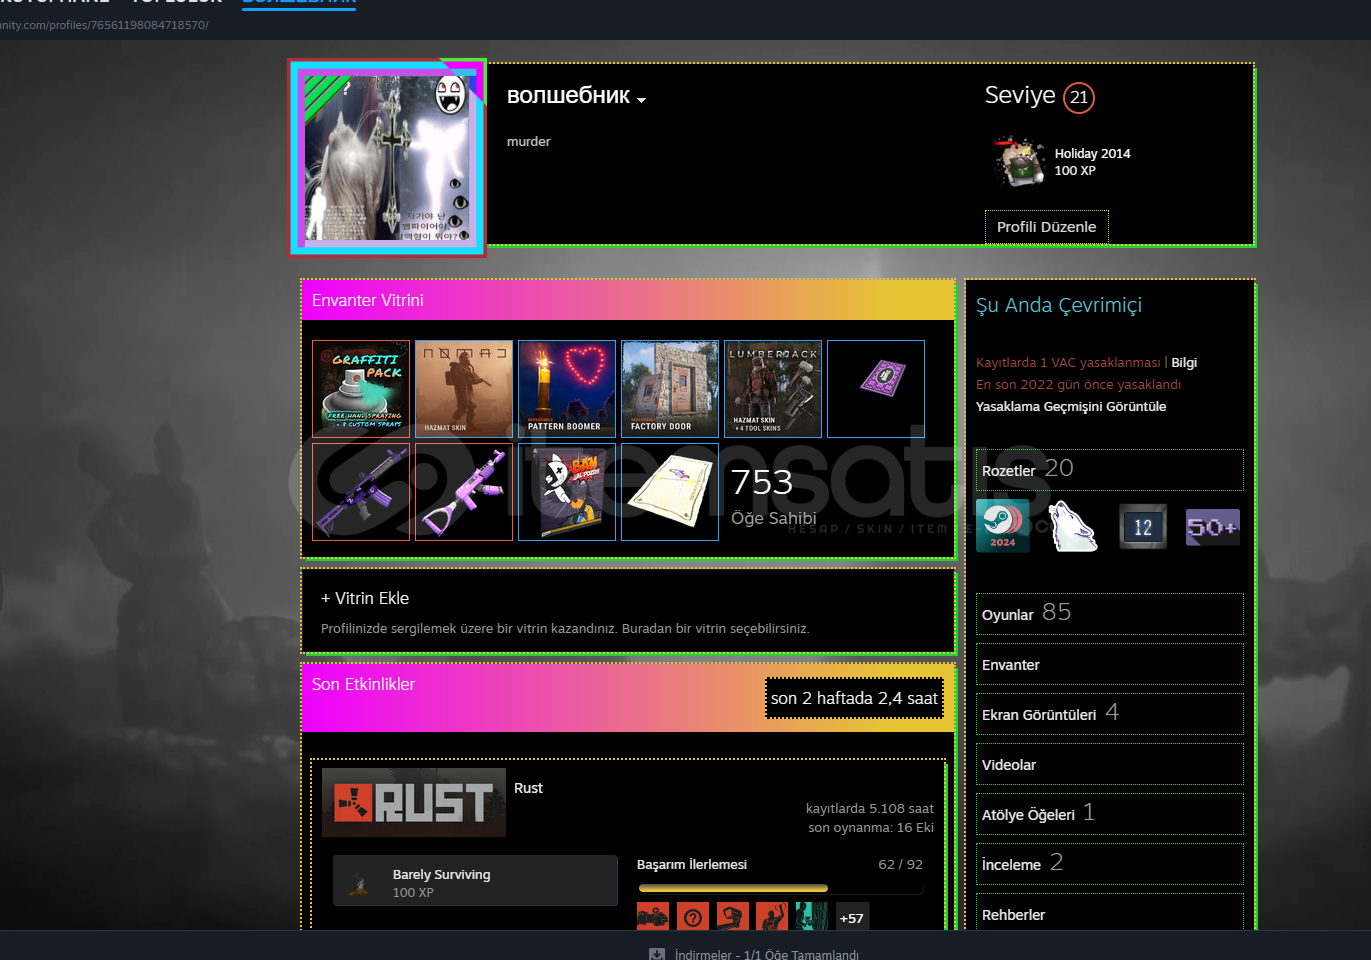The height and width of the screenshot is (960, 1371).
Task: Open the 50+ game collector badge
Action: tap(1212, 527)
